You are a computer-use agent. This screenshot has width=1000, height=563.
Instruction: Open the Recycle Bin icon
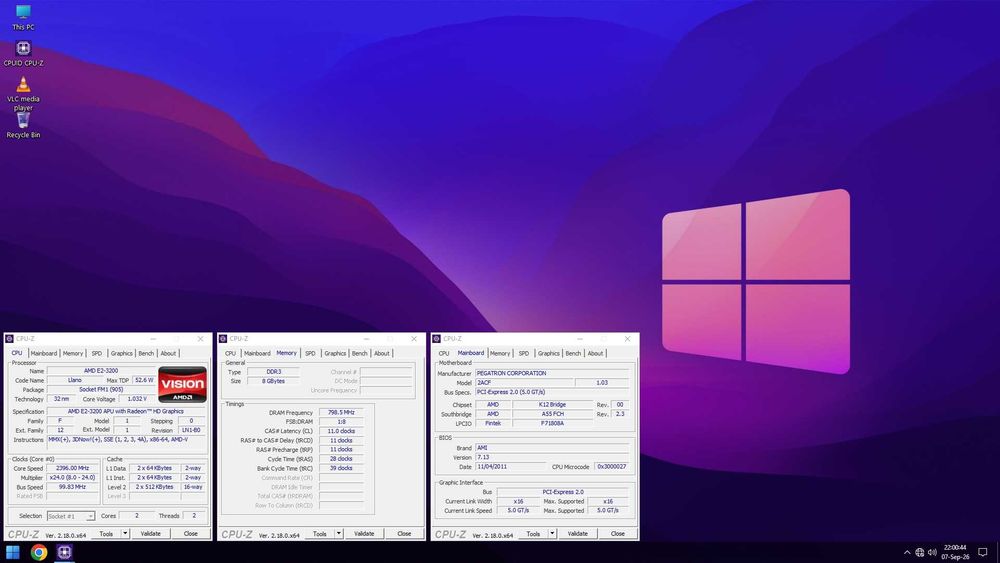23,124
